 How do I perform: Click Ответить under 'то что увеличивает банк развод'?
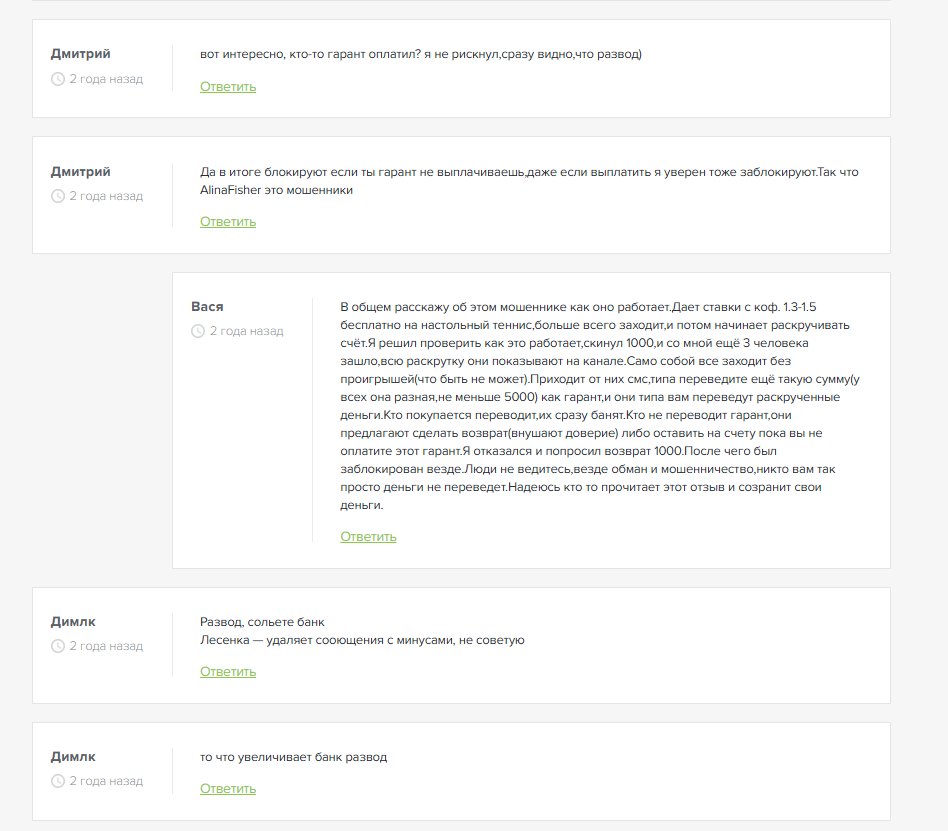[228, 789]
